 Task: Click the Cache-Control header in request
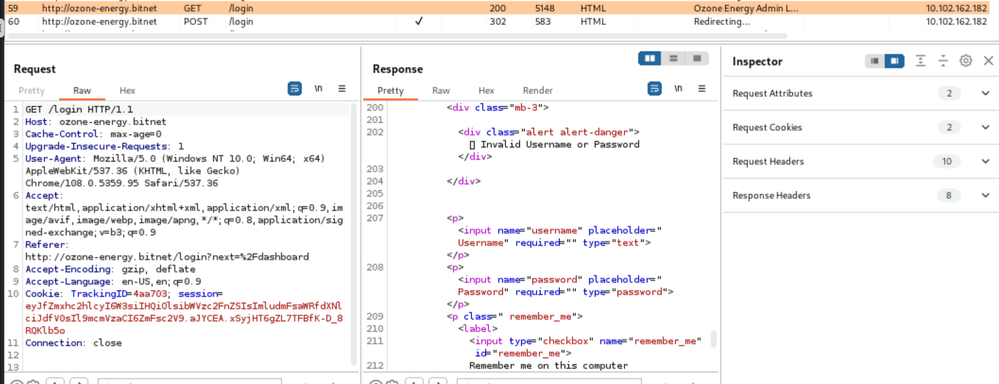click(x=94, y=134)
